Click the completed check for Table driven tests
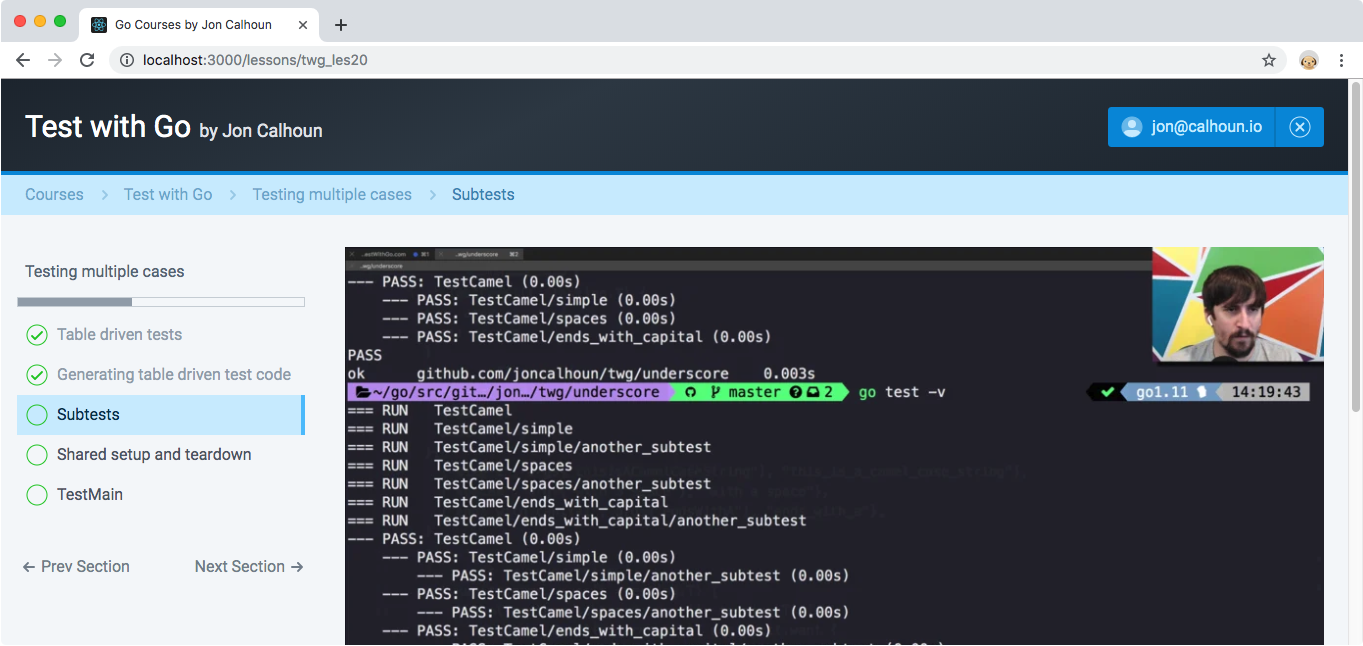Viewport: 1363px width, 646px height. pos(37,335)
